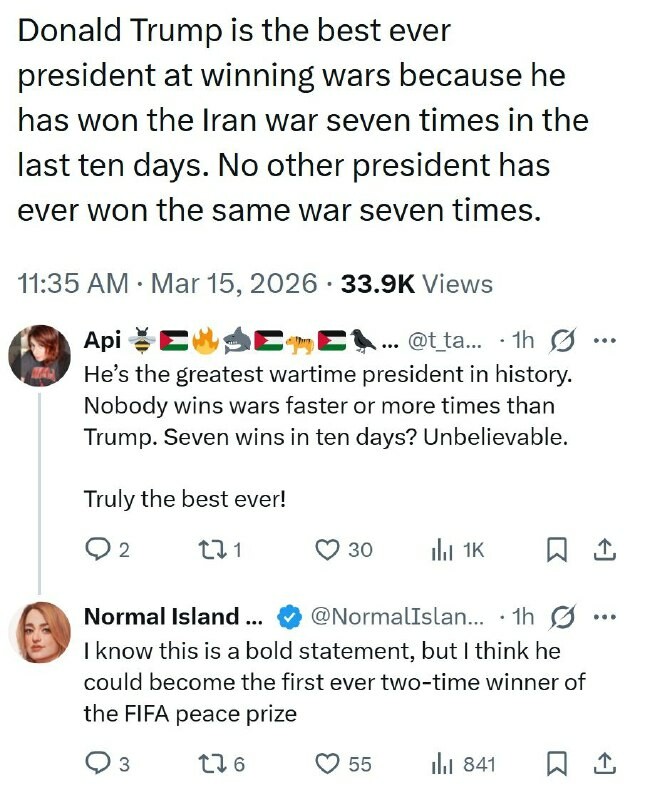The height and width of the screenshot is (800, 645).
Task: Click Grok icon on Normal Island's reply
Action: tap(563, 616)
